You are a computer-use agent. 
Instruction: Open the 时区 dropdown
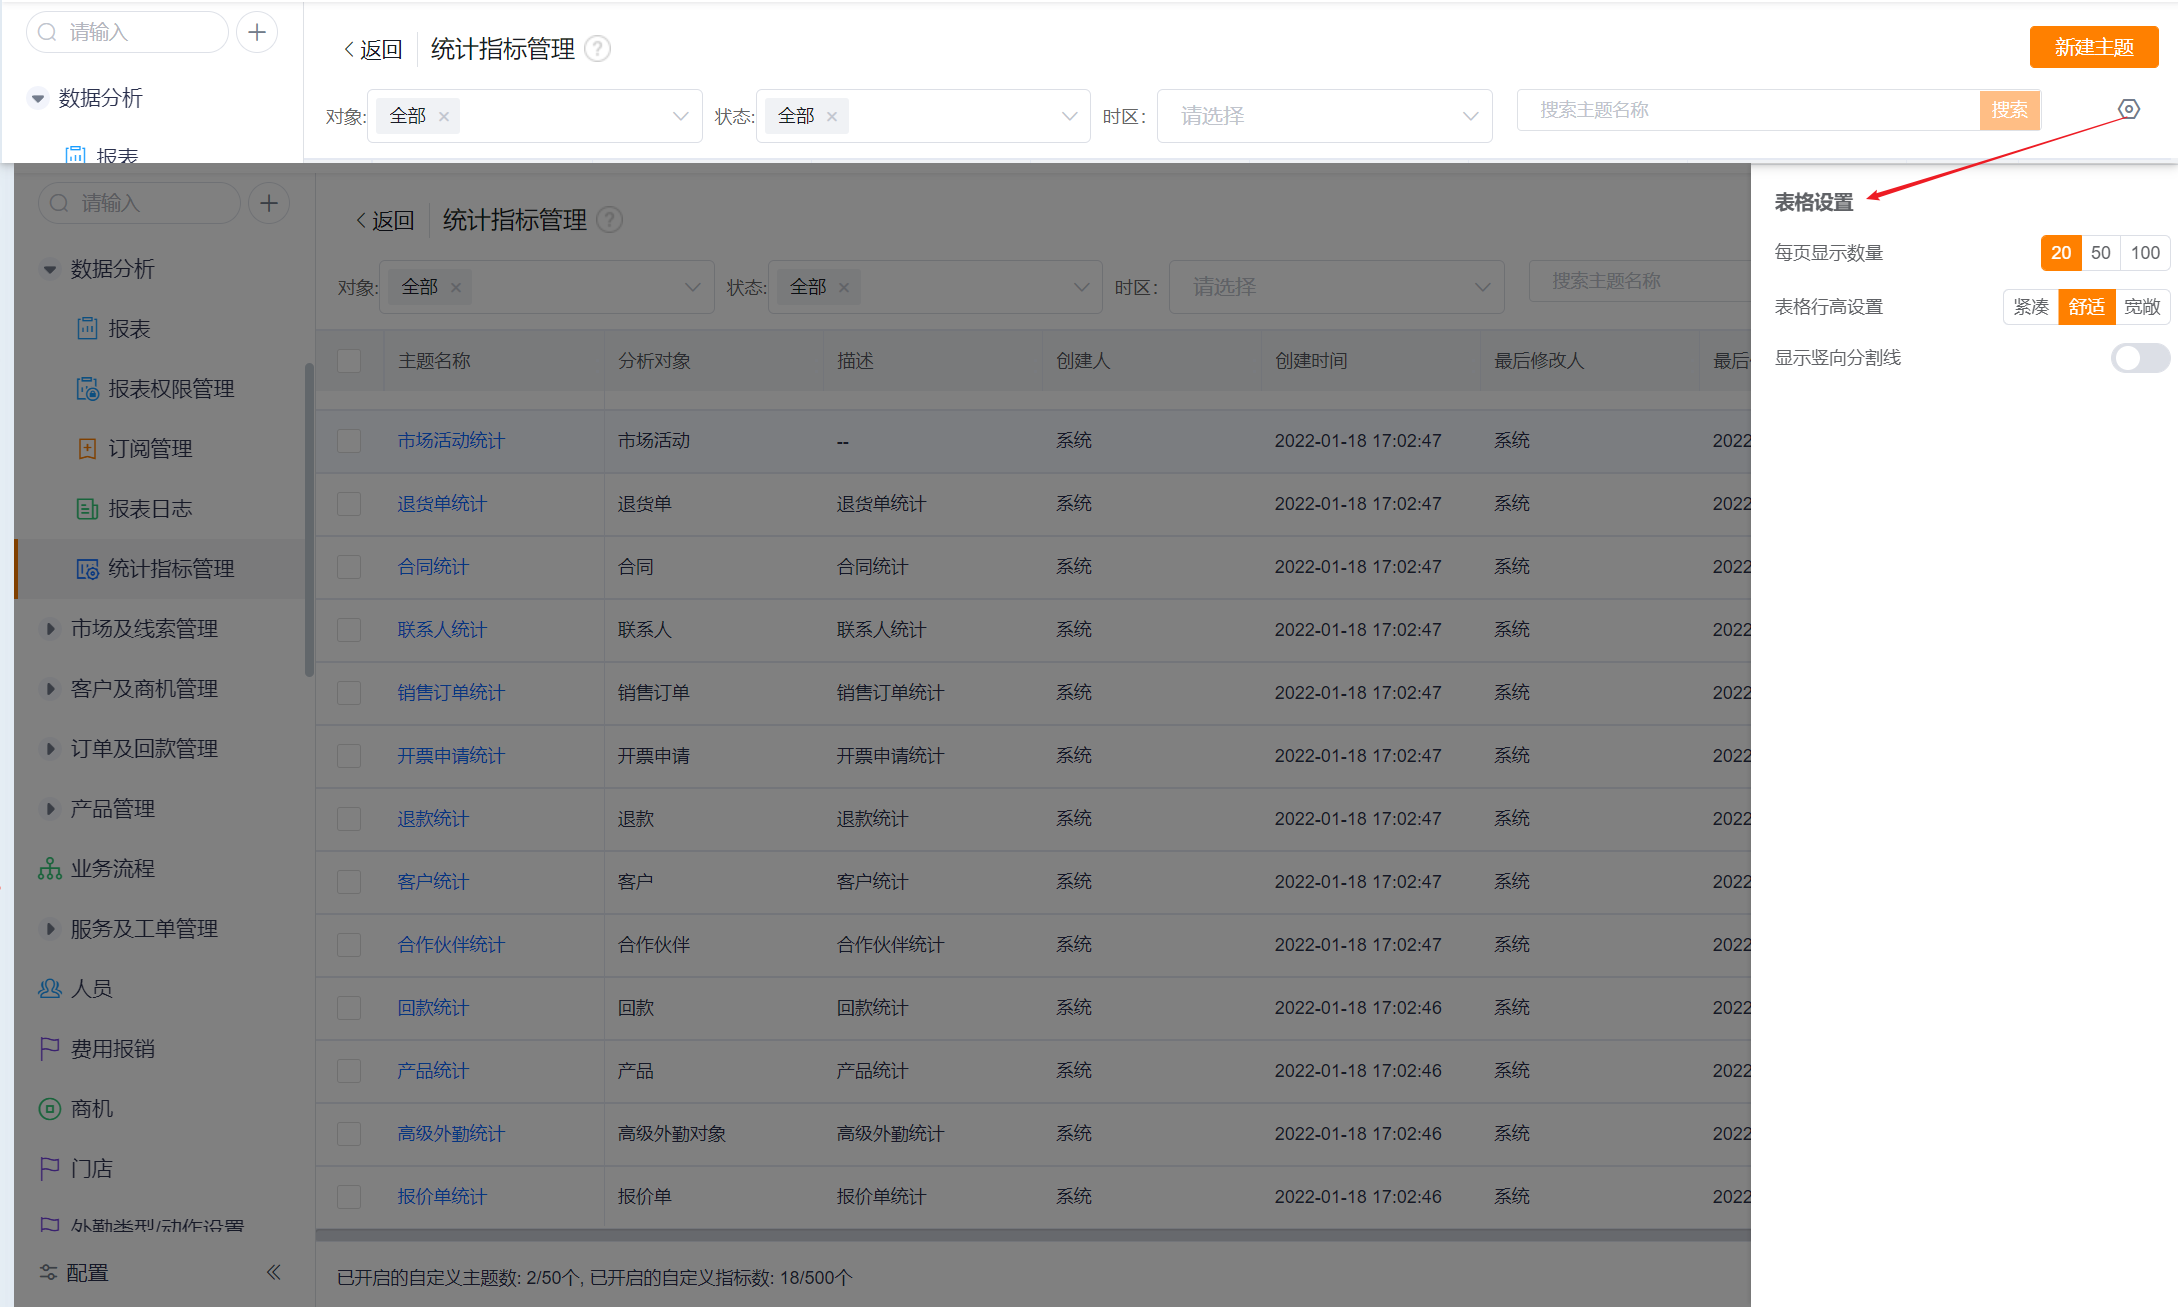[1325, 116]
